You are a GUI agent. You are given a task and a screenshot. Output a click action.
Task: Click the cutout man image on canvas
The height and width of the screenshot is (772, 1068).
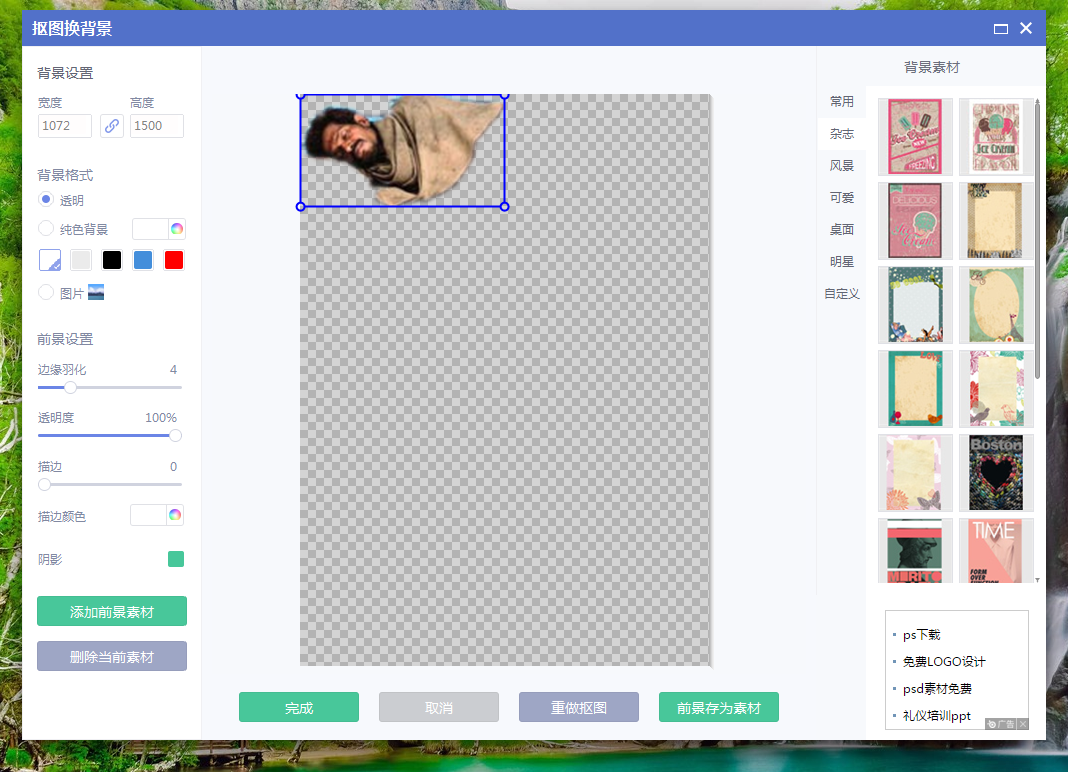(402, 150)
